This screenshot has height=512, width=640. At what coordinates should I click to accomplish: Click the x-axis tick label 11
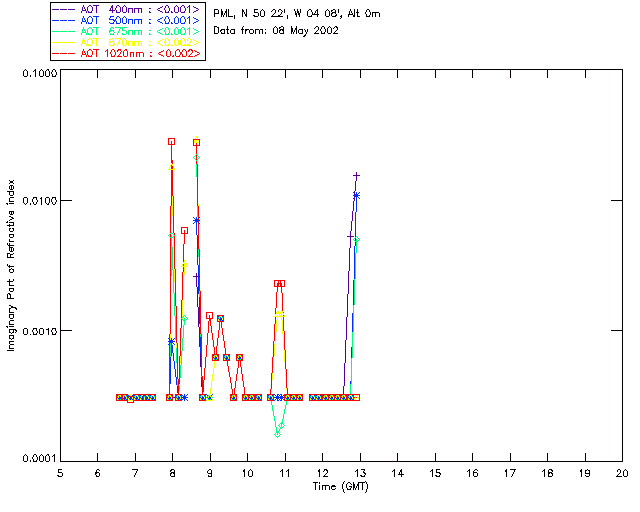pyautogui.click(x=285, y=473)
